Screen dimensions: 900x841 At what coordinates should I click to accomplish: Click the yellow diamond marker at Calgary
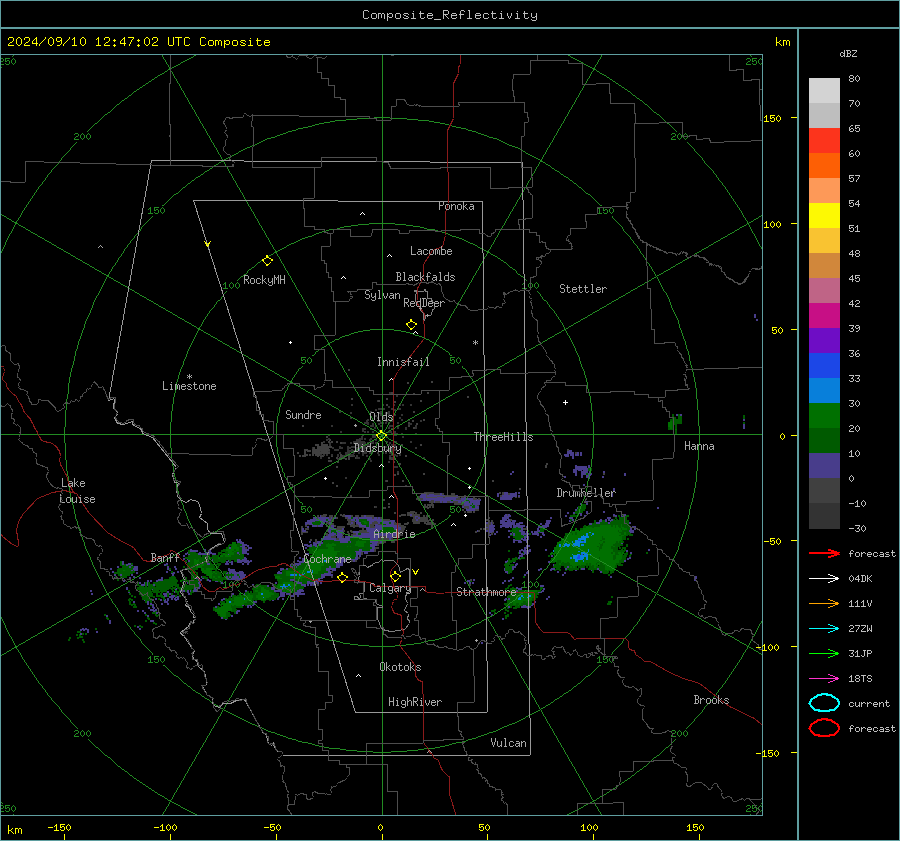pos(395,576)
